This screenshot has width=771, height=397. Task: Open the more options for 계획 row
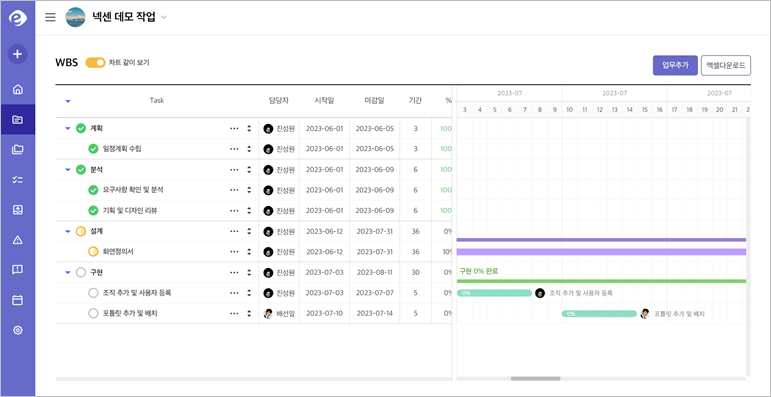pos(234,128)
